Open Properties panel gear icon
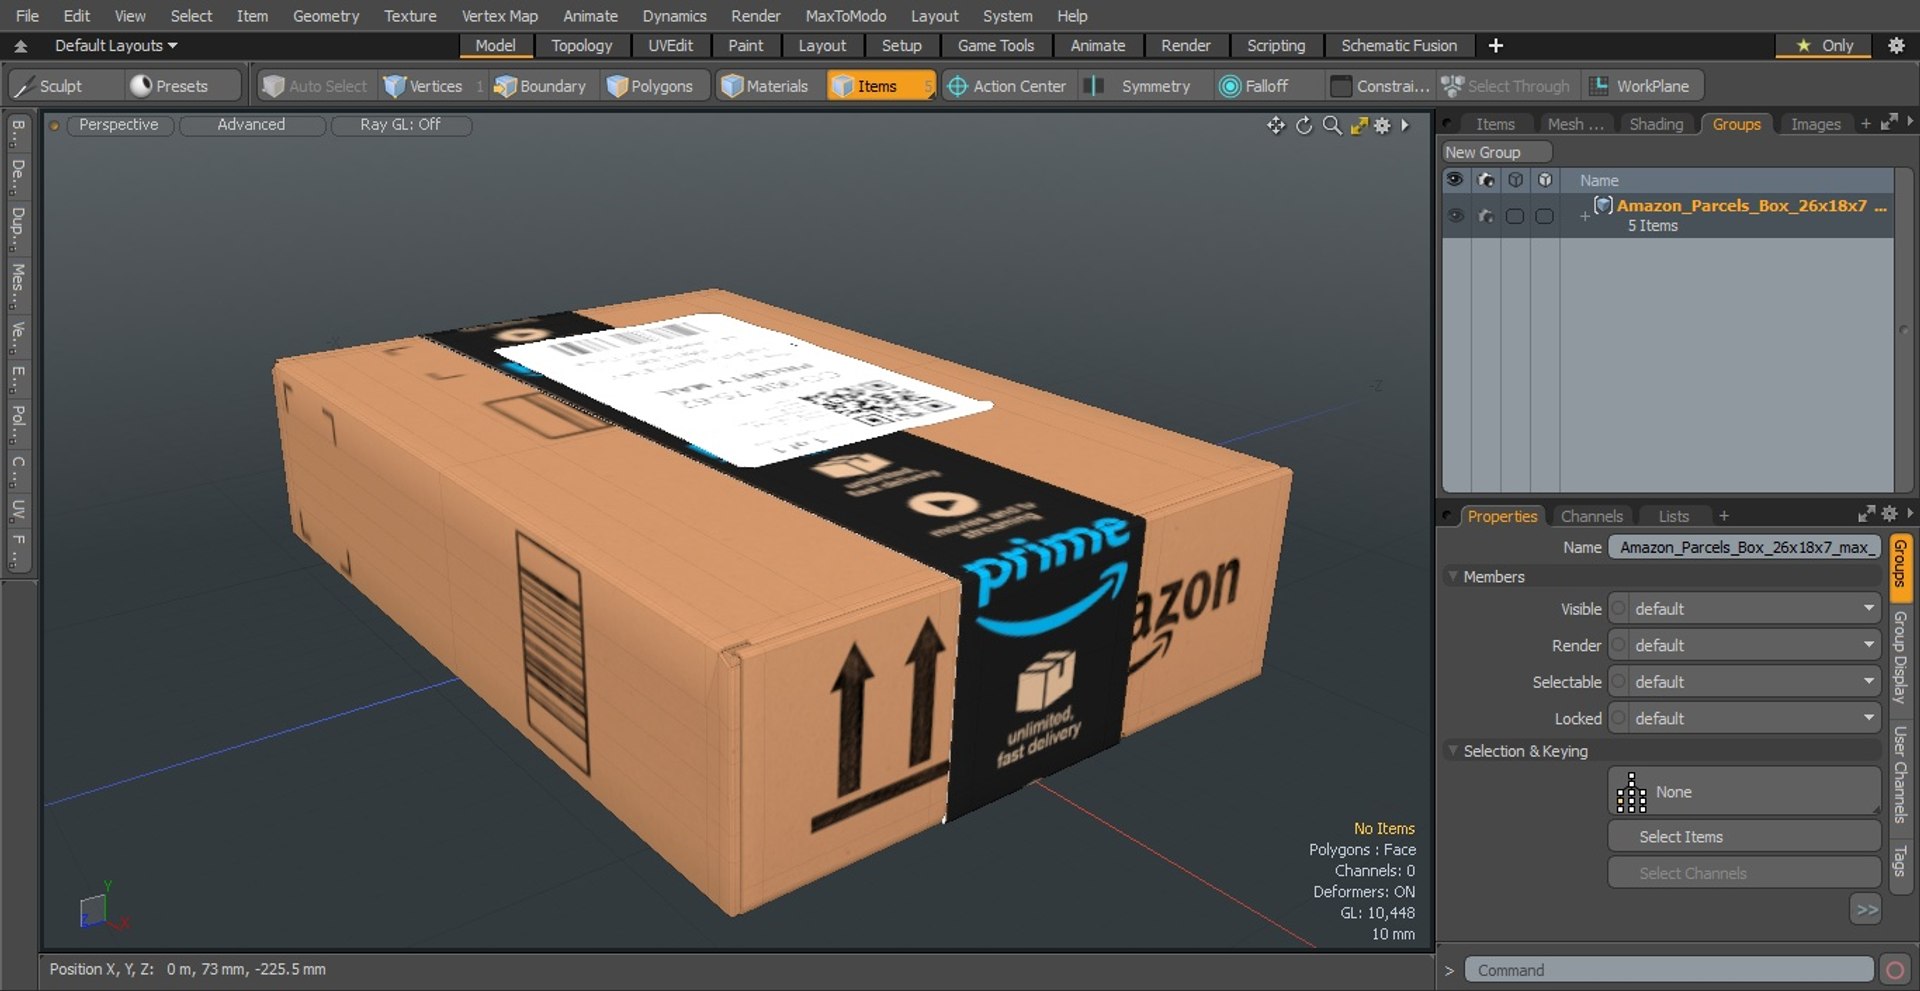1920x991 pixels. coord(1889,513)
